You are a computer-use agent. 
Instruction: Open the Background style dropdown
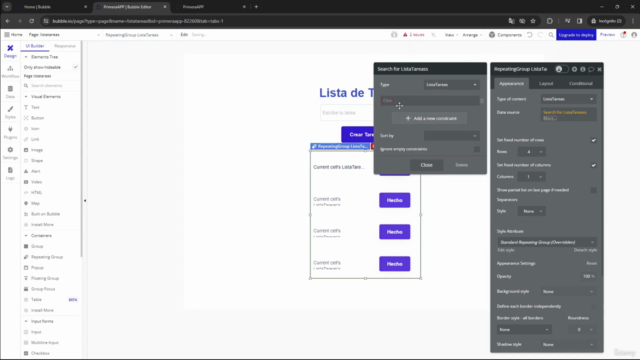tap(568, 291)
